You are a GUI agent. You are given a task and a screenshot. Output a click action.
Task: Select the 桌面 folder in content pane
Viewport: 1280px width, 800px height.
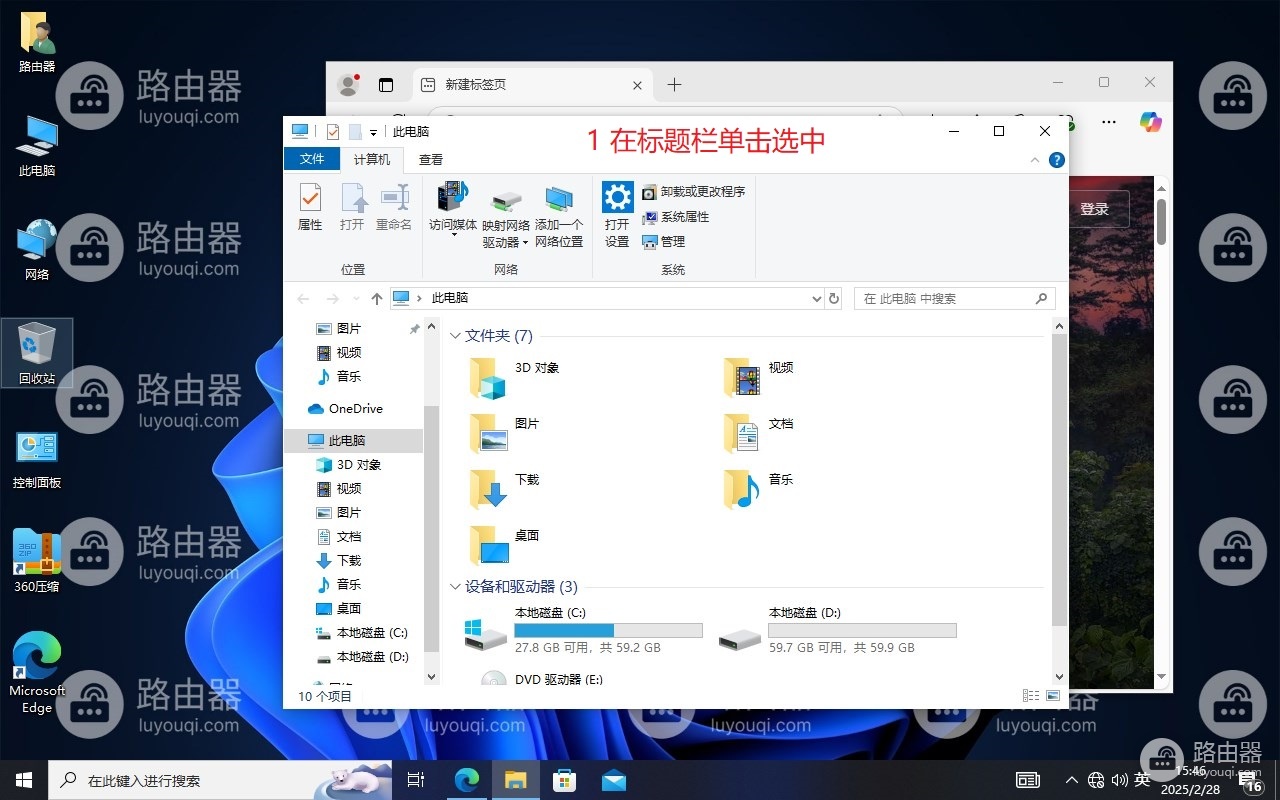coord(505,546)
